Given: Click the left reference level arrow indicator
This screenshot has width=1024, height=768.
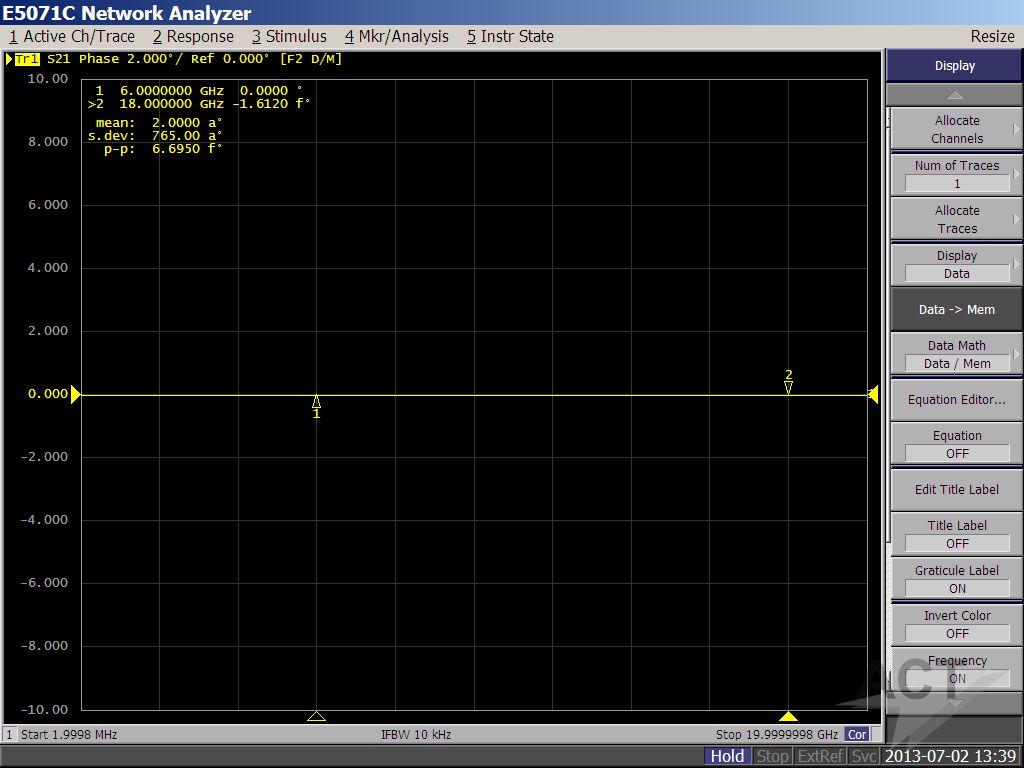Looking at the screenshot, I should pyautogui.click(x=76, y=394).
